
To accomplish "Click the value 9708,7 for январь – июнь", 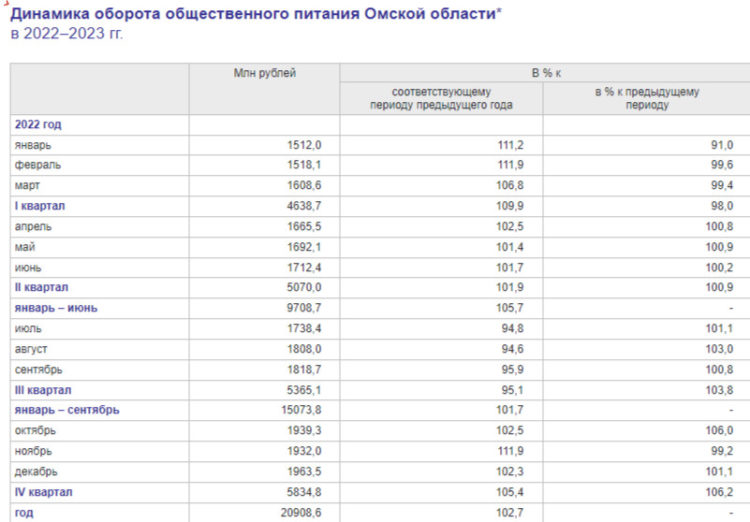I will point(304,308).
